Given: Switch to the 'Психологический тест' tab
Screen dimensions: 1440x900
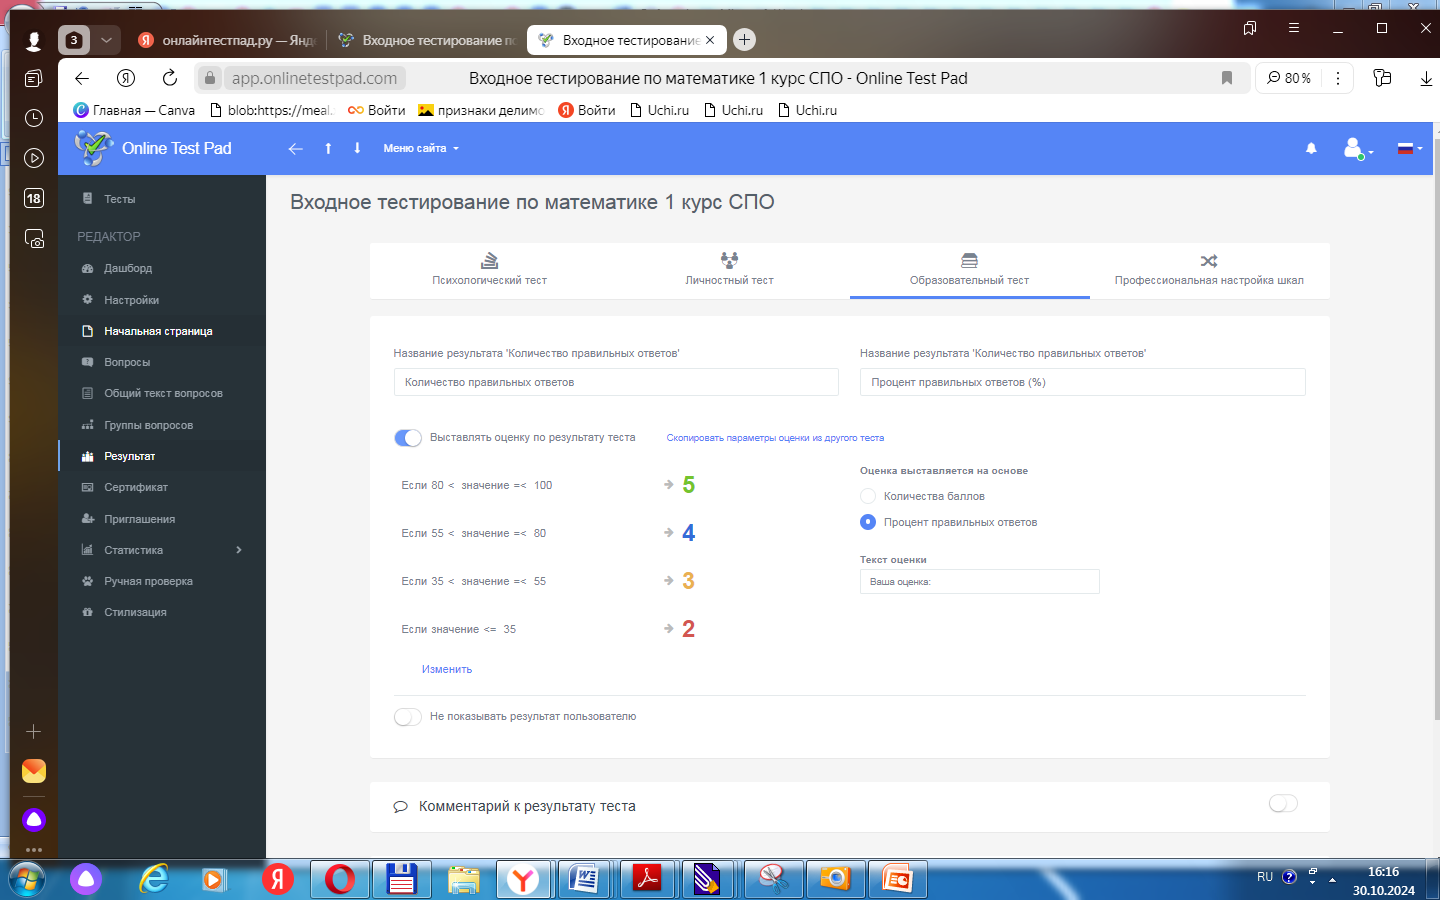Looking at the screenshot, I should point(489,270).
